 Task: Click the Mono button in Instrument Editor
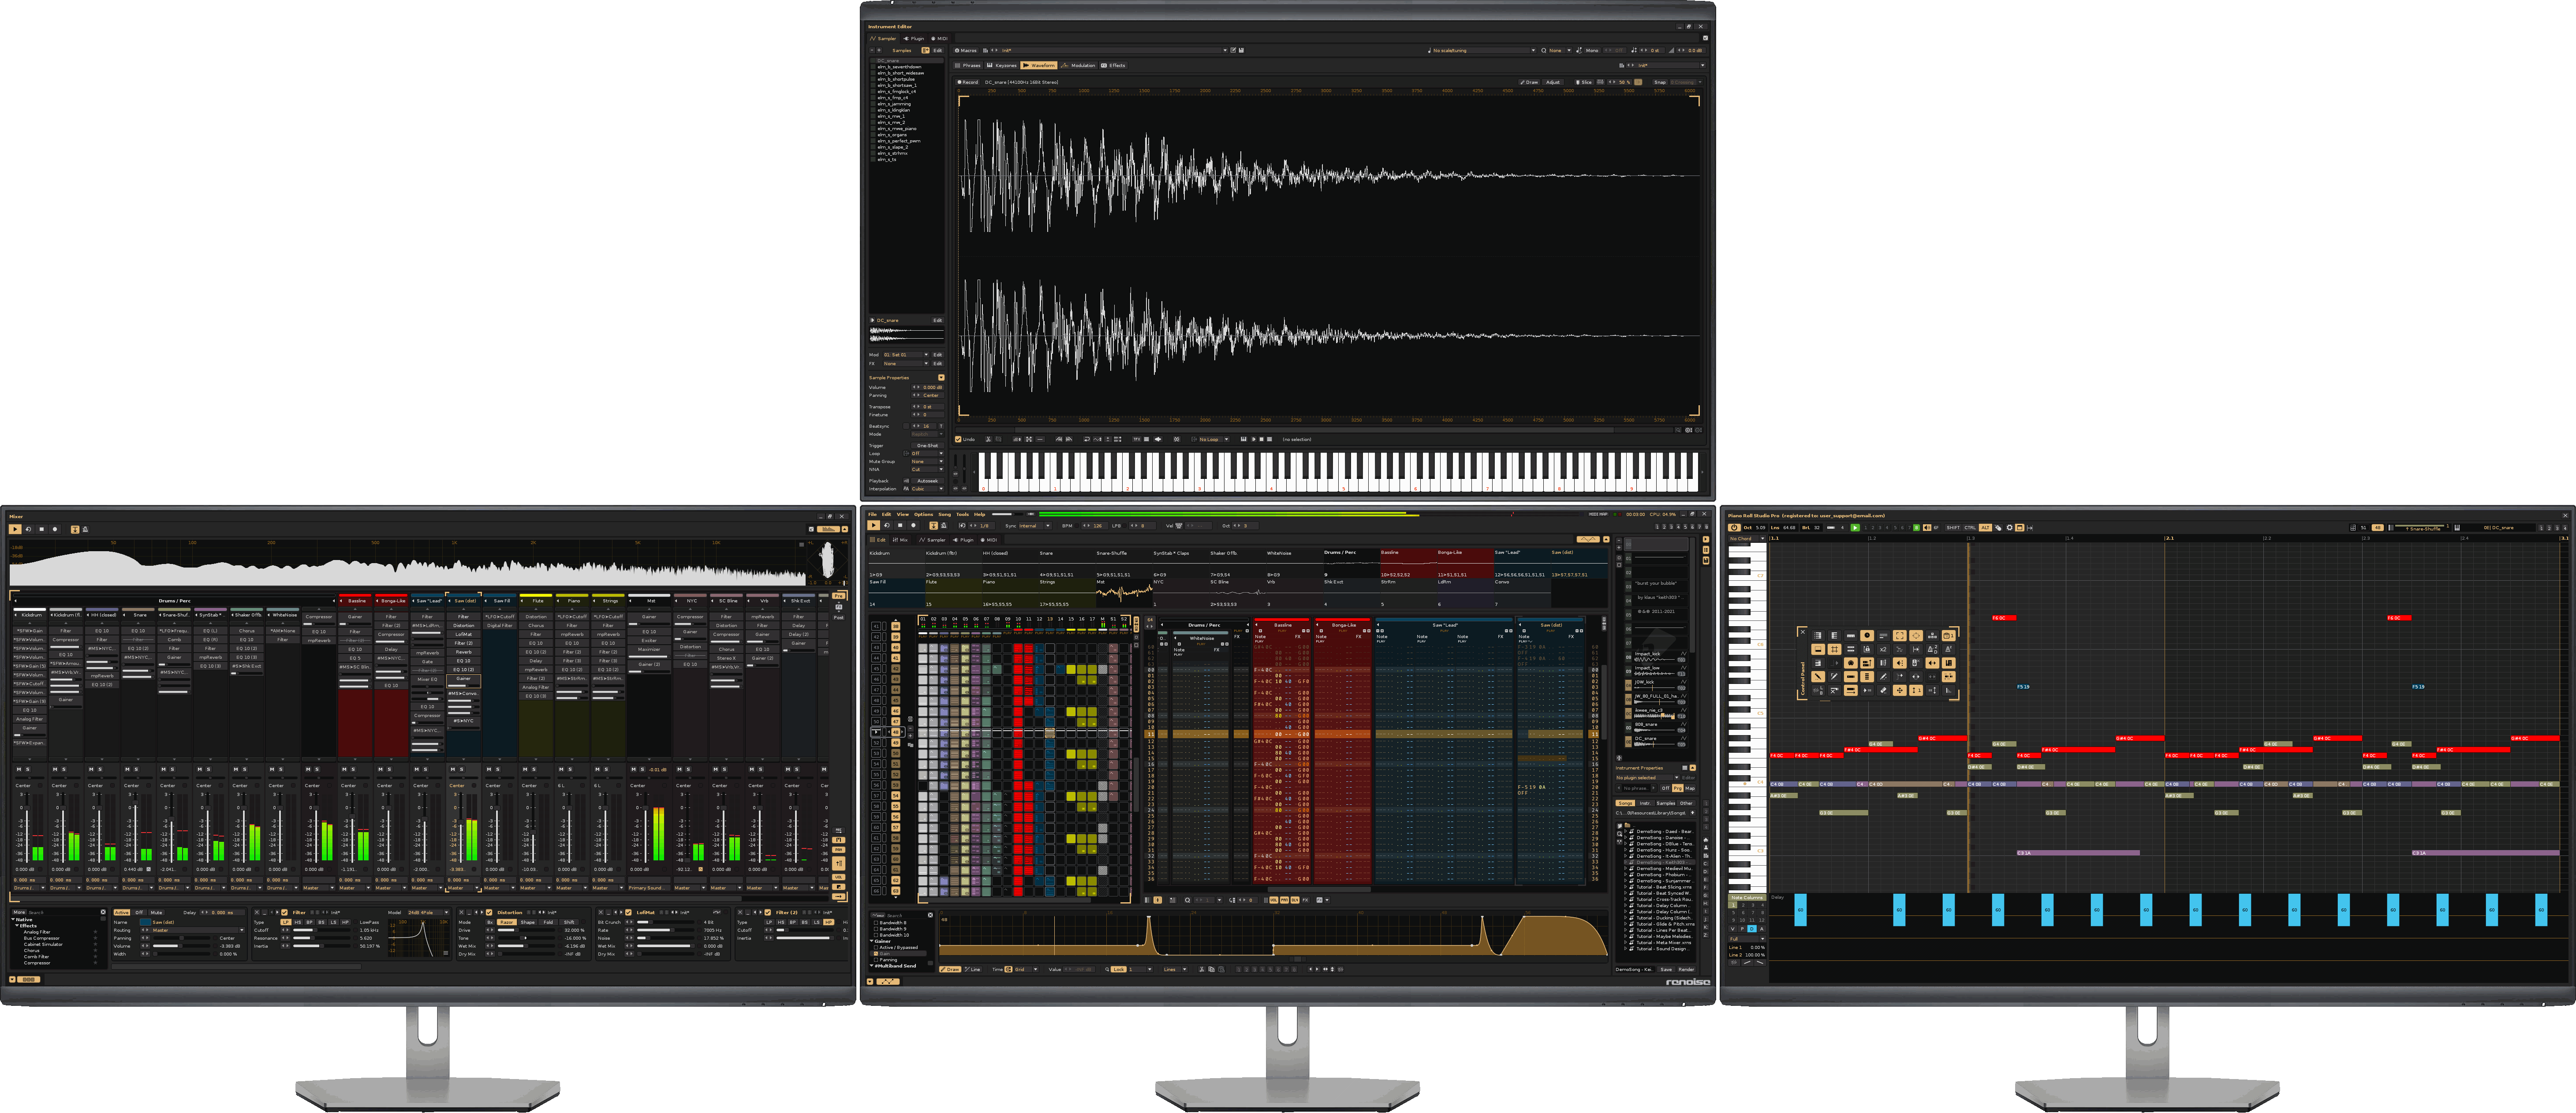click(x=1592, y=50)
